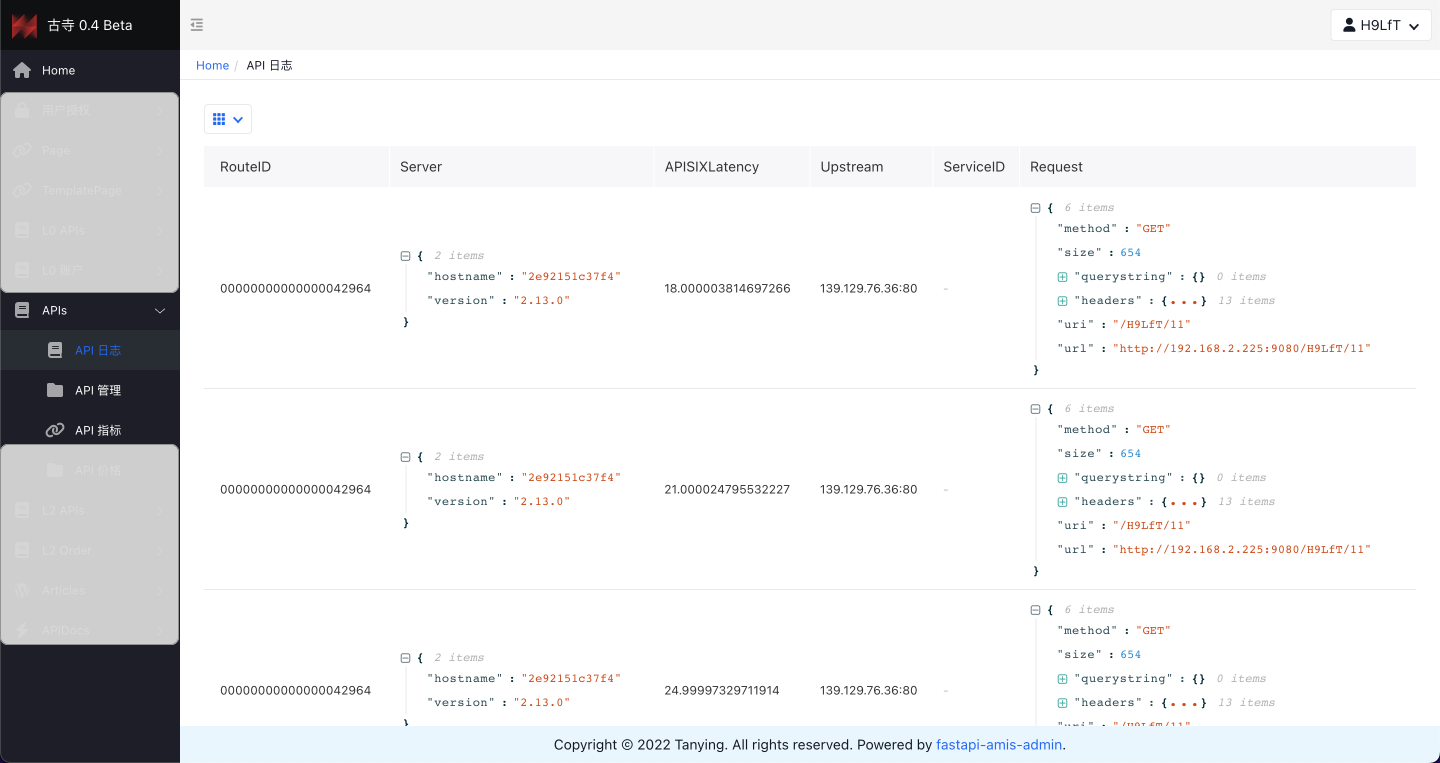This screenshot has width=1440, height=763.
Task: Collapse Server JSON in the 24.99997329711914 row
Action: pyautogui.click(x=405, y=658)
